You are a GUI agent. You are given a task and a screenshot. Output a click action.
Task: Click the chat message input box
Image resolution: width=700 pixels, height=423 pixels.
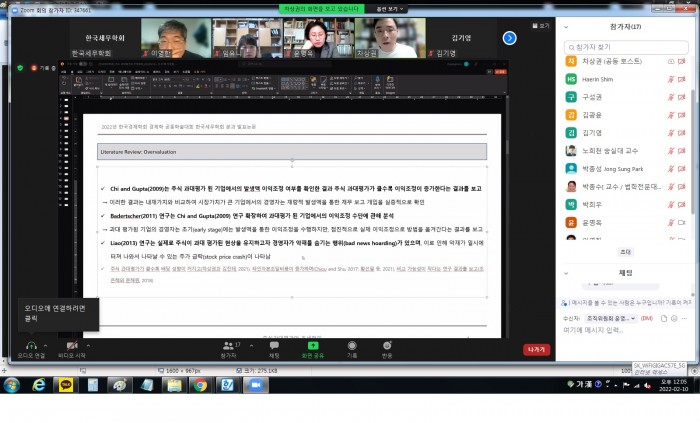[x=620, y=331]
